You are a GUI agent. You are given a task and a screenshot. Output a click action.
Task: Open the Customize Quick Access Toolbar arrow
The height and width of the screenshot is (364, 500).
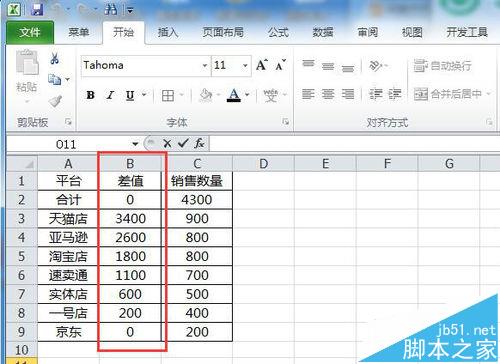point(130,11)
